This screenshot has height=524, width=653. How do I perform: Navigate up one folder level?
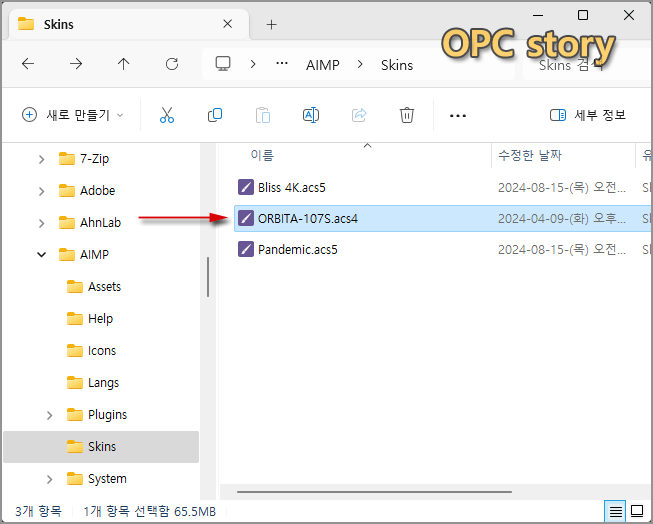(124, 64)
